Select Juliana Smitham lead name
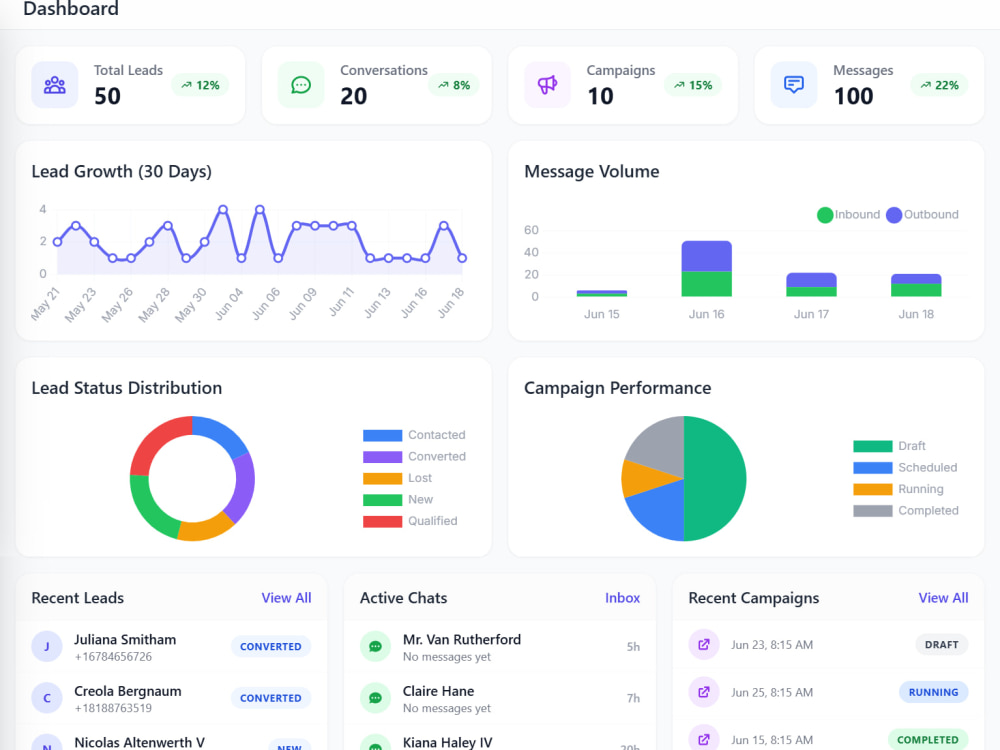1000x750 pixels. (125, 640)
